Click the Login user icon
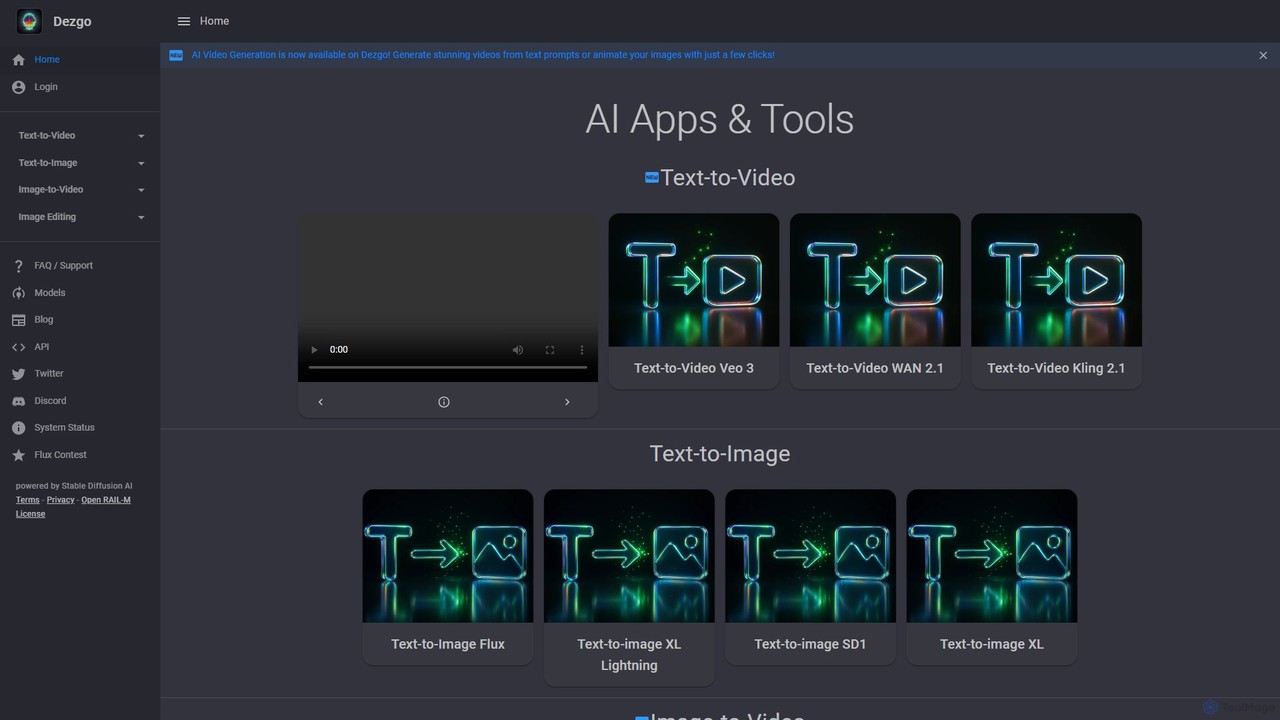This screenshot has width=1280, height=720. (18, 87)
